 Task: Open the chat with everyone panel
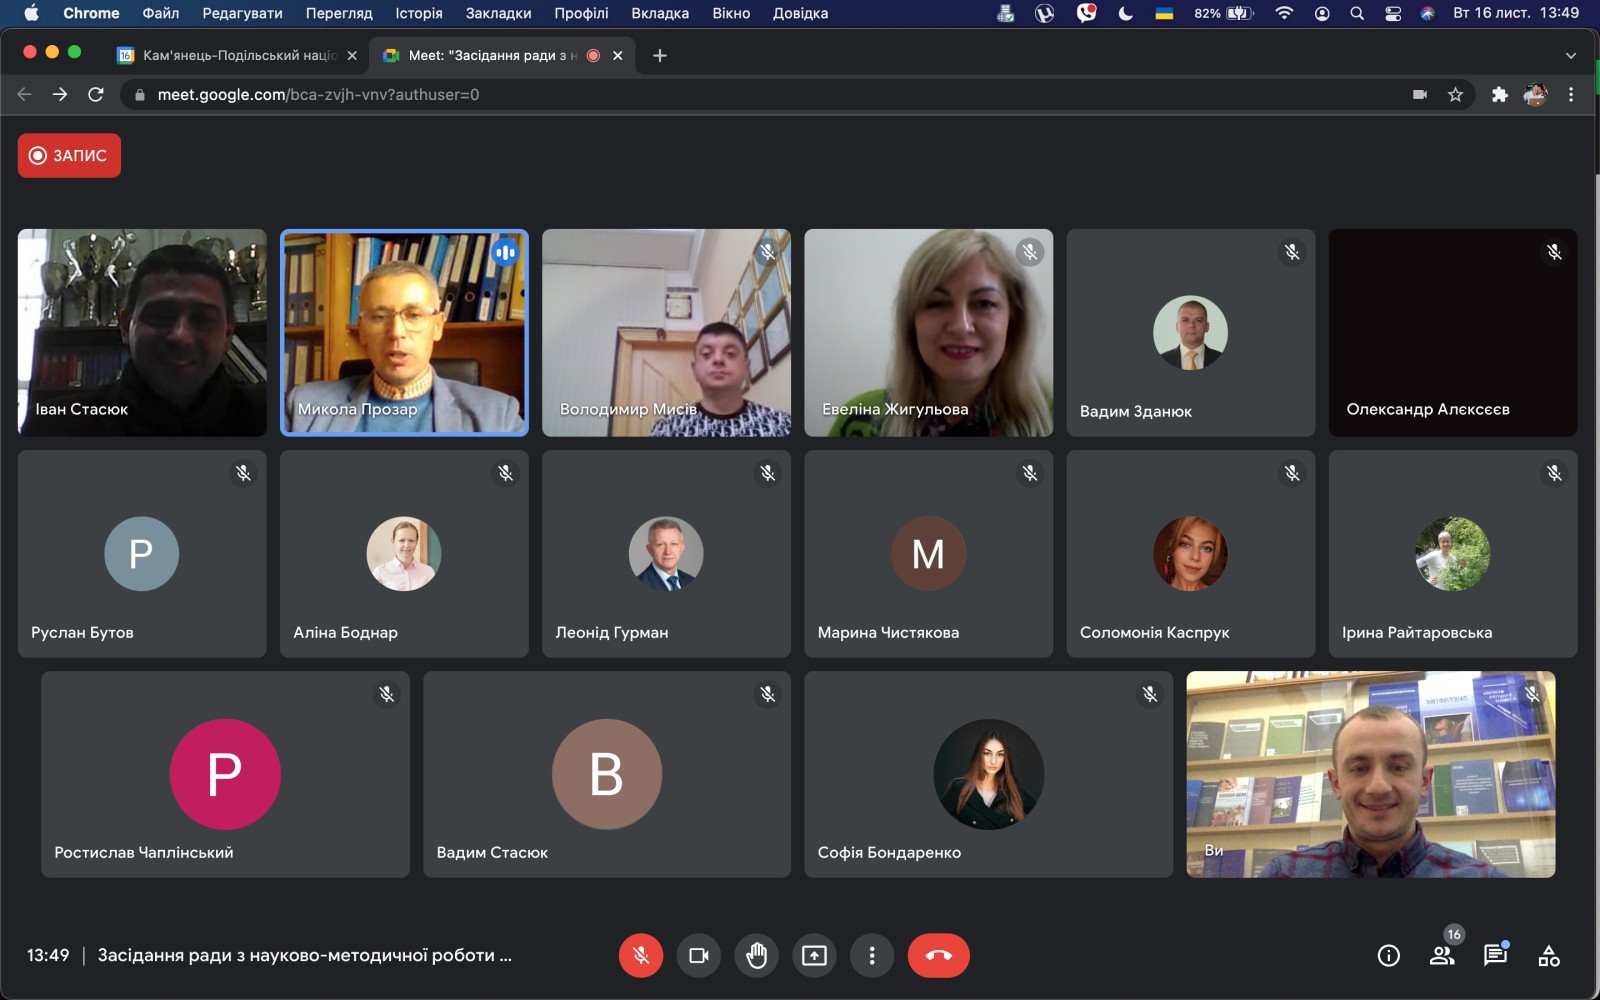click(x=1495, y=956)
